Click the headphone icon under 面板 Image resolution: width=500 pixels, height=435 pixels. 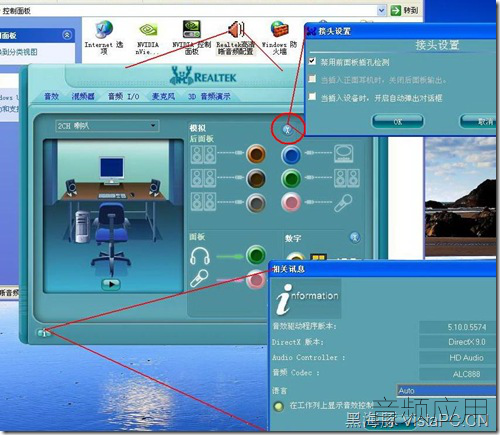200,256
